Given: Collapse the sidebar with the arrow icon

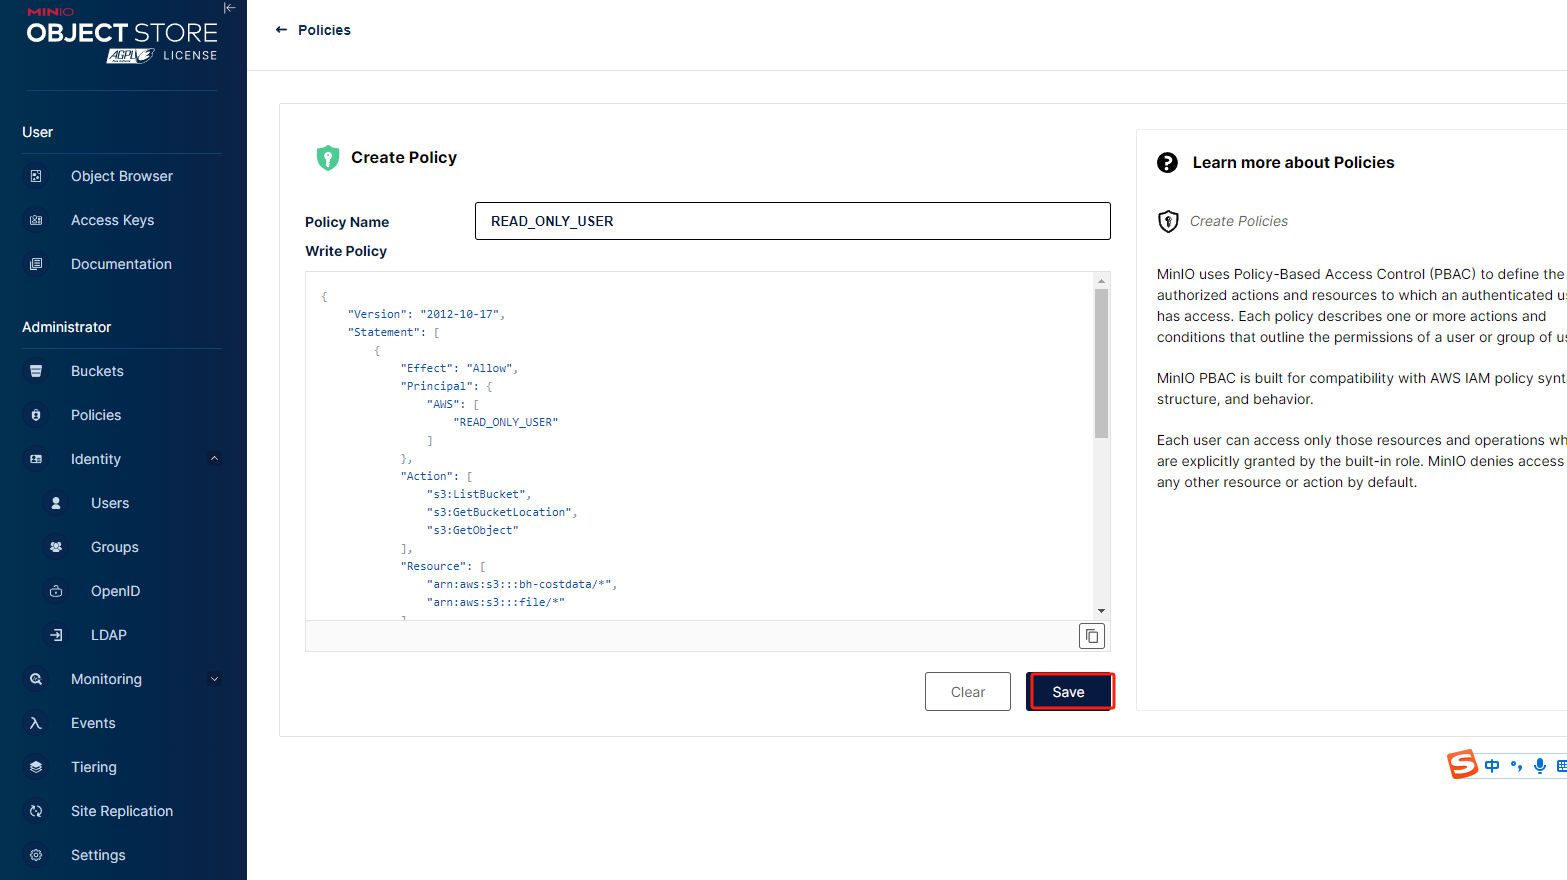Looking at the screenshot, I should point(230,8).
